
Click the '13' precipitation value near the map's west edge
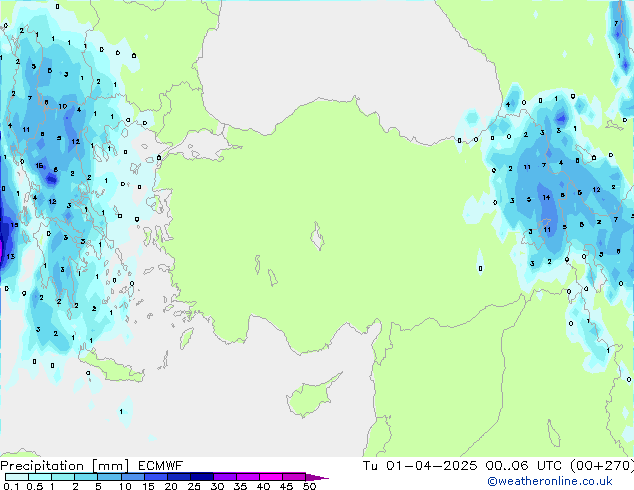(11, 256)
